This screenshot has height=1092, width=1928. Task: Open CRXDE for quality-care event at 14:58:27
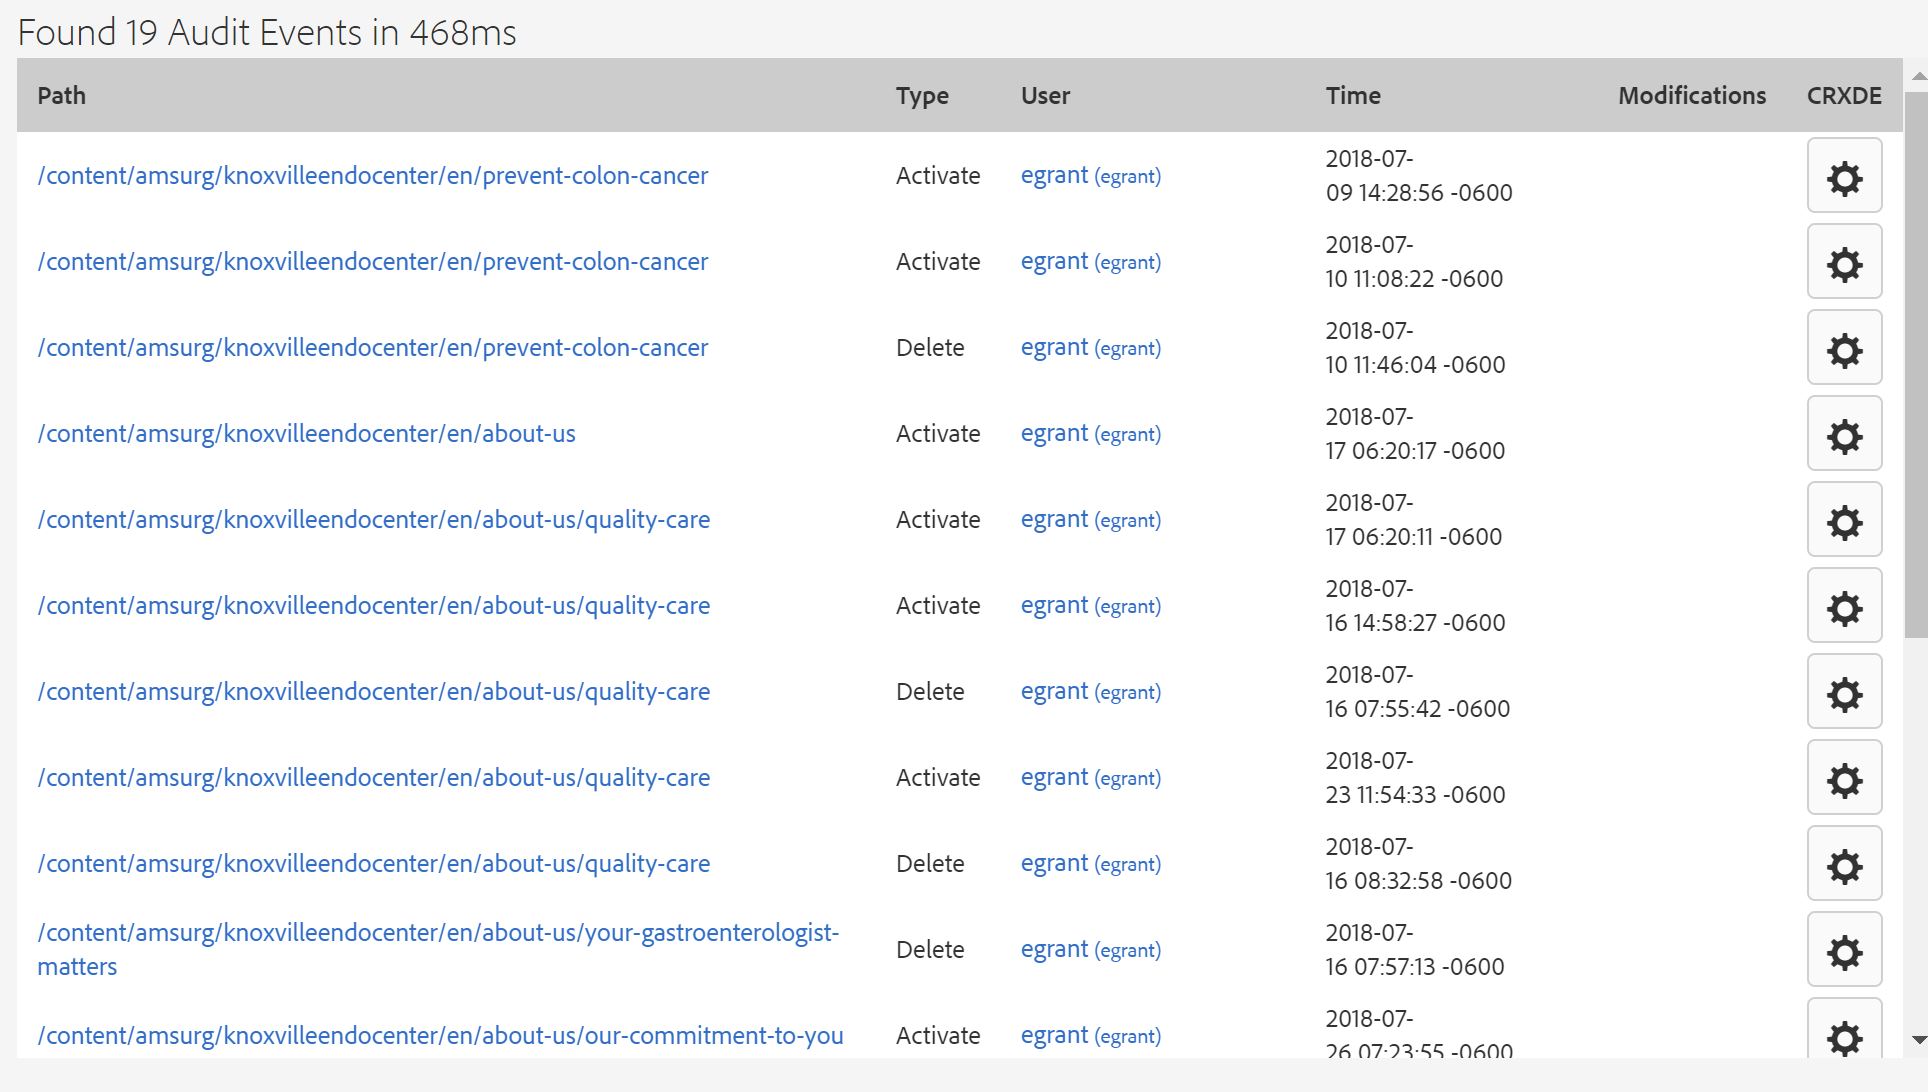pos(1845,606)
